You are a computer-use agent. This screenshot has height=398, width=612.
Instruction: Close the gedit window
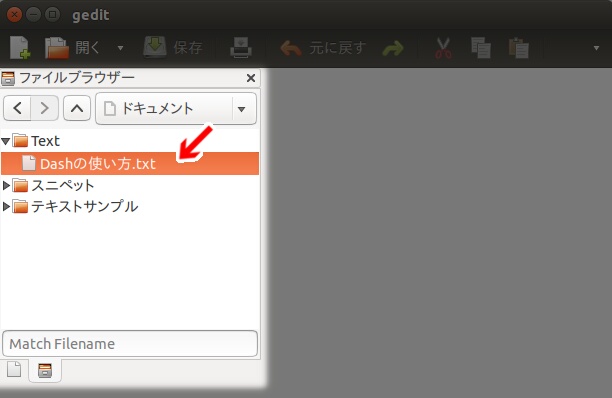14,15
